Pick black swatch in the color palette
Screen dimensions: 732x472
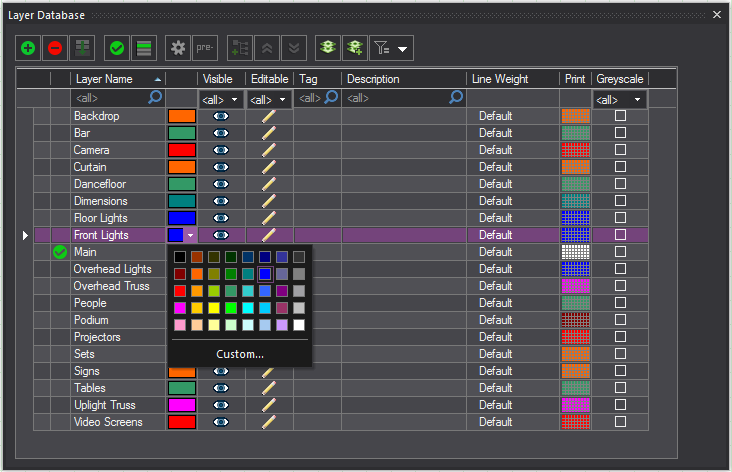coord(180,257)
